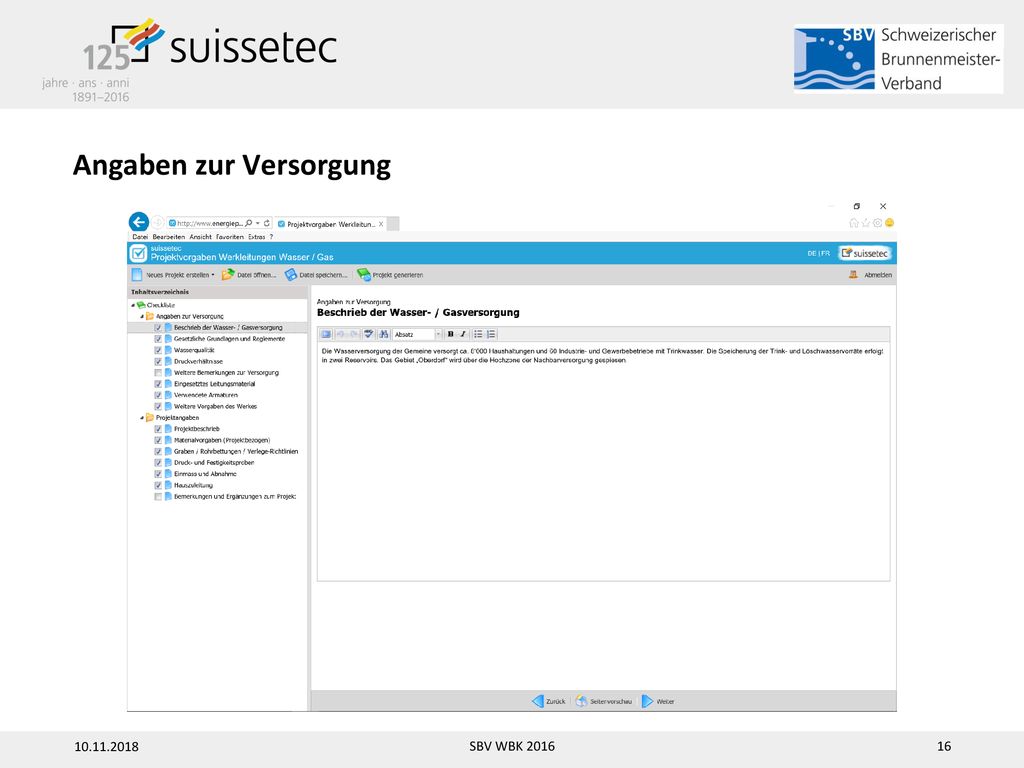This screenshot has height=768, width=1024.
Task: Click the Datei speichern disk icon
Action: [291, 275]
